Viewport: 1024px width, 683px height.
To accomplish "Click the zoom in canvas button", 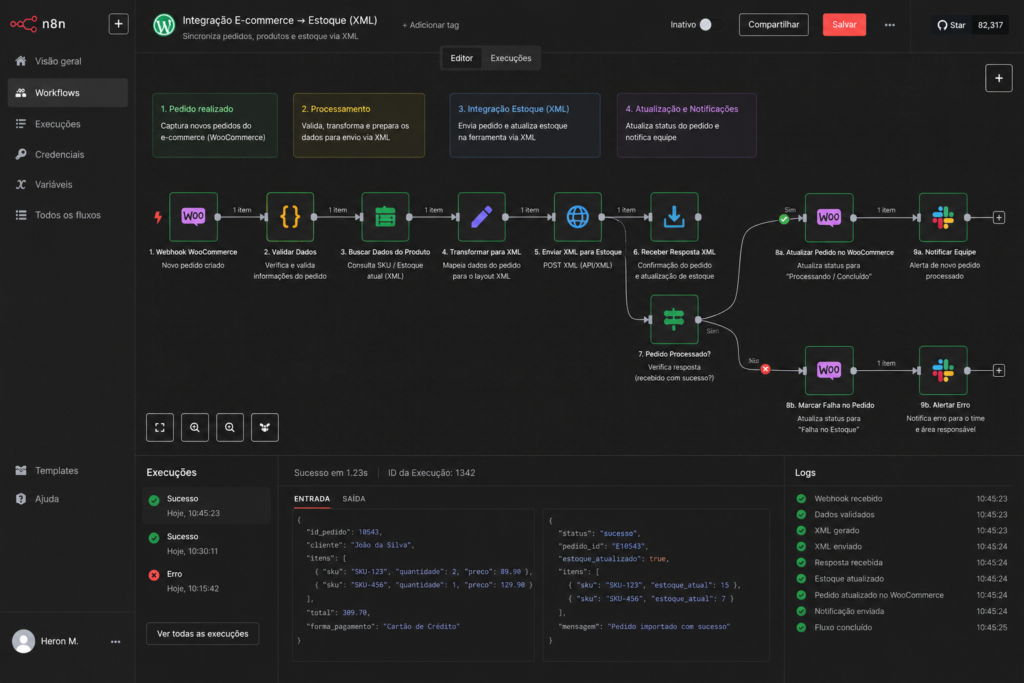I will 195,428.
